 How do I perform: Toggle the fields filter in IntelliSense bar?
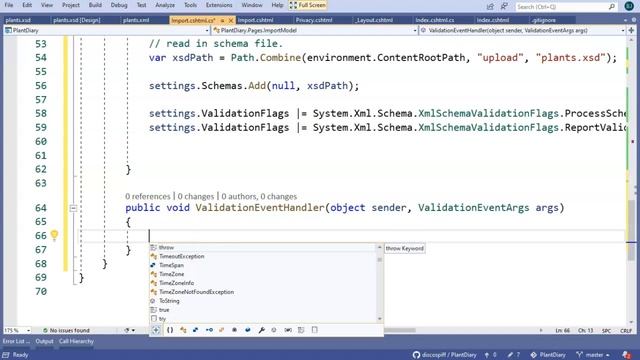[x=248, y=330]
